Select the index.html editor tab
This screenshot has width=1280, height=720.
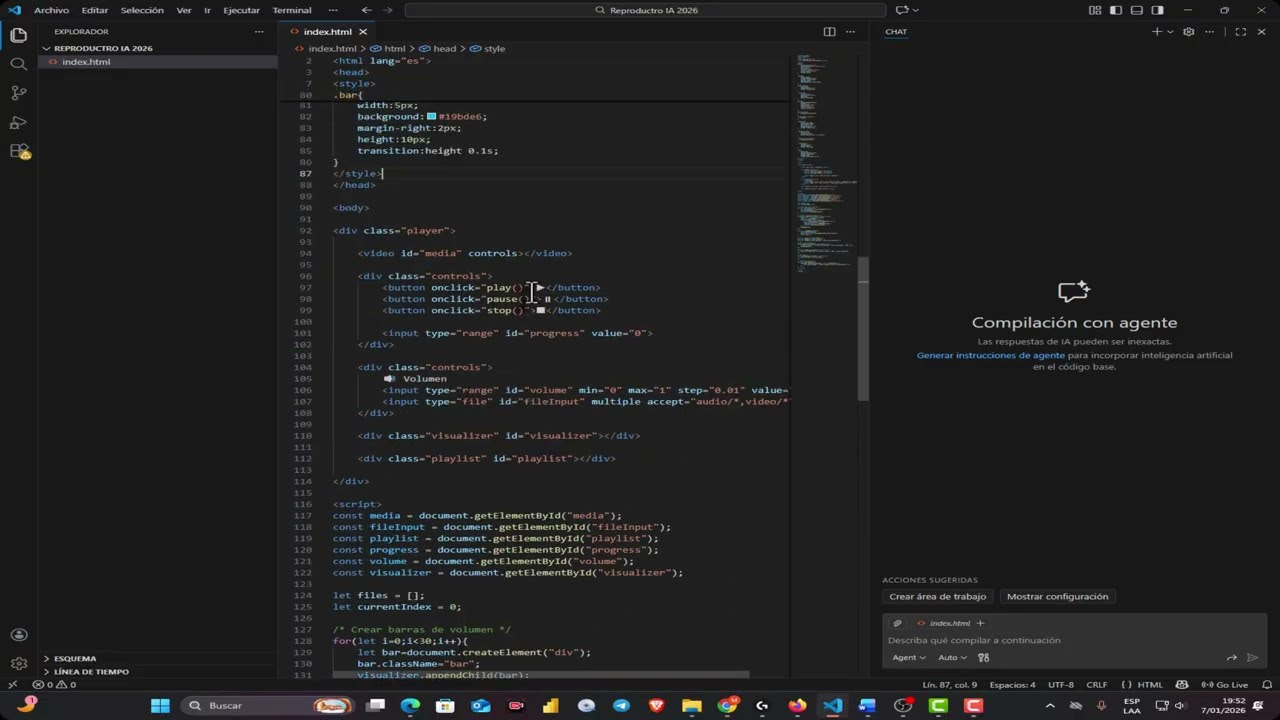click(327, 32)
